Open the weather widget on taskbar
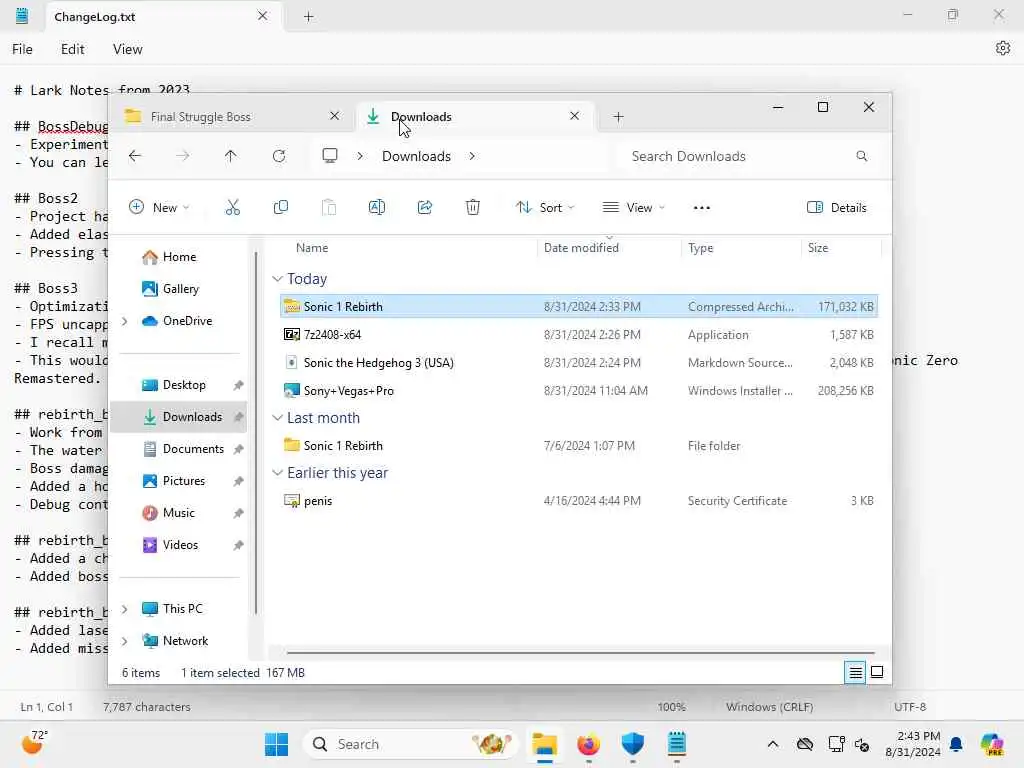Viewport: 1024px width, 768px height. [x=35, y=743]
